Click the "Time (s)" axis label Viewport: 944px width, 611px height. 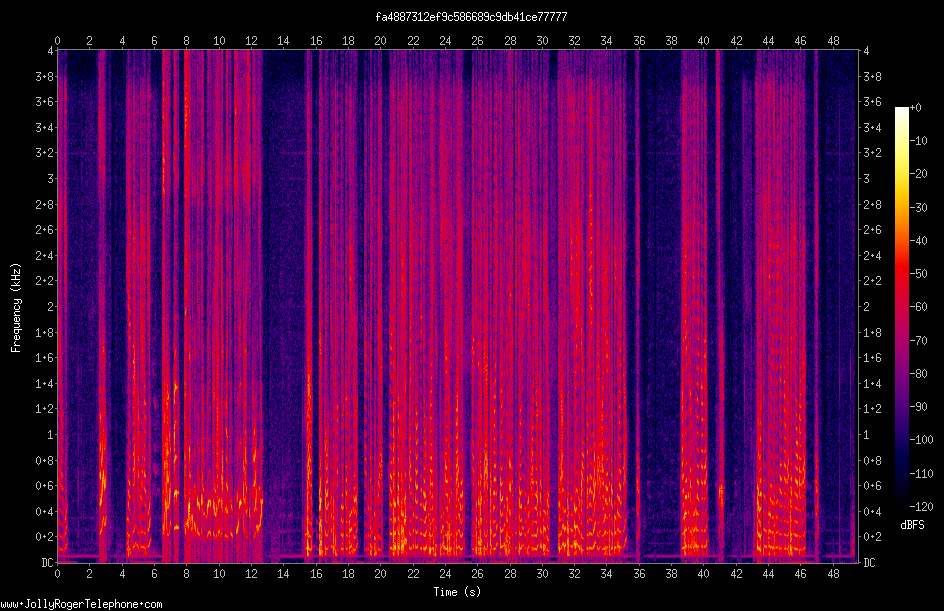[457, 592]
